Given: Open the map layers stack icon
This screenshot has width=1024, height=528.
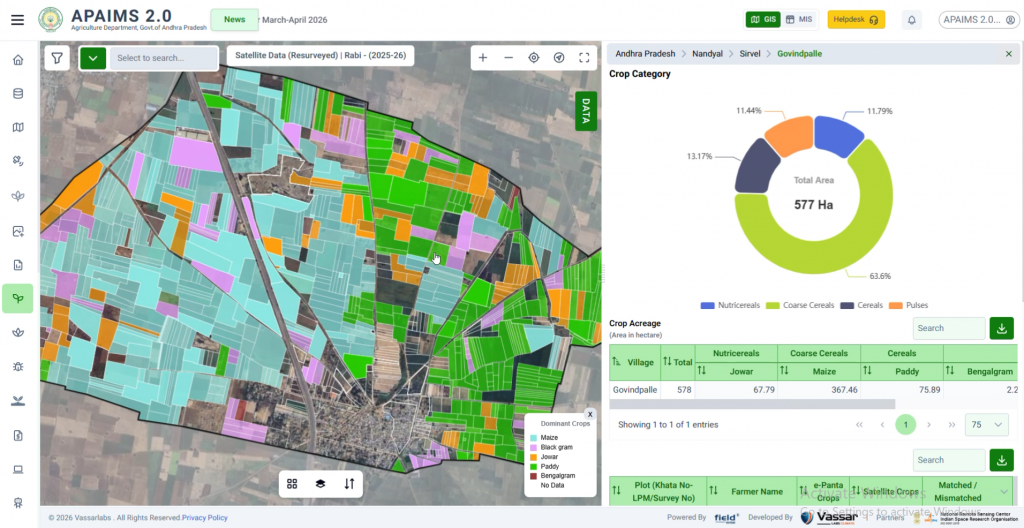Looking at the screenshot, I should (320, 484).
